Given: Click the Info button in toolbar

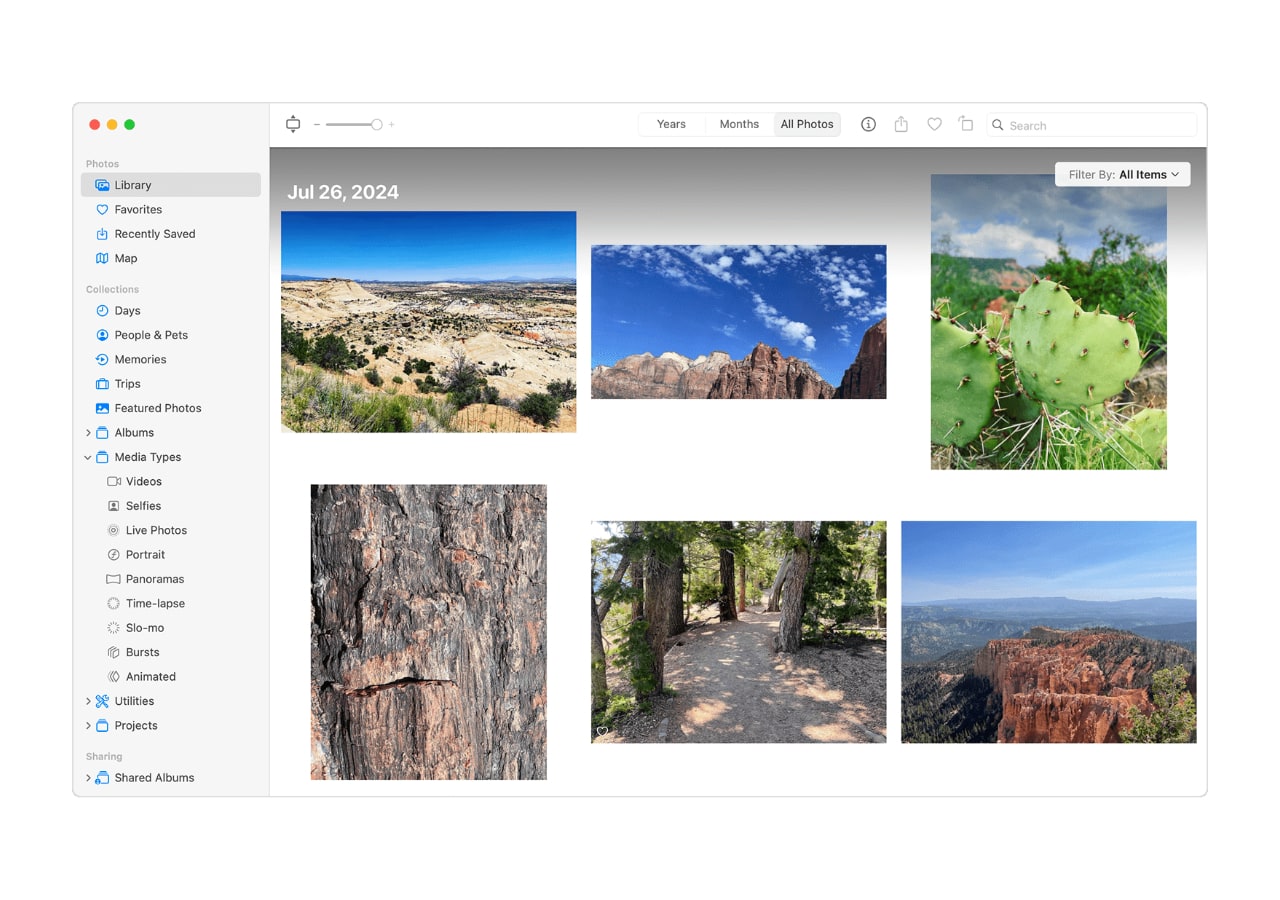Looking at the screenshot, I should point(868,124).
